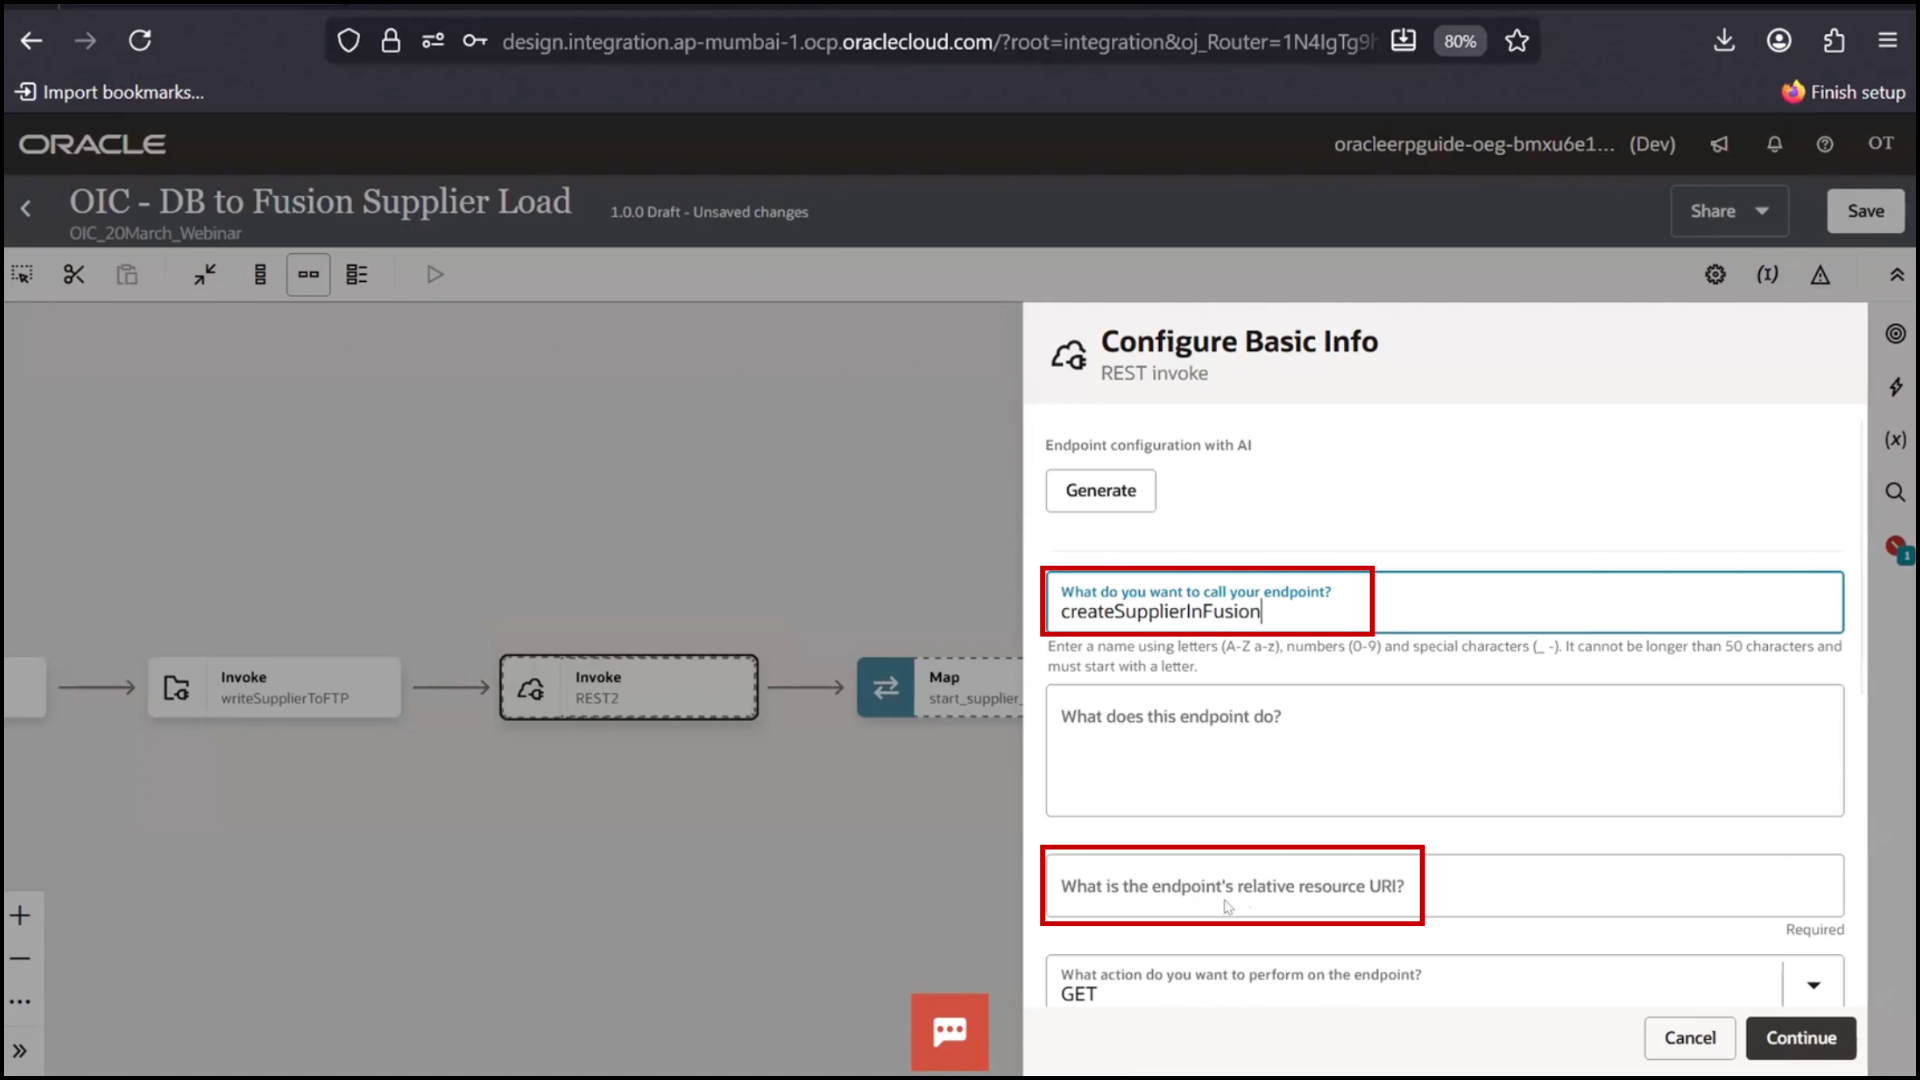The height and width of the screenshot is (1080, 1920).
Task: Open more canvas options ellipsis
Action: 20,1001
